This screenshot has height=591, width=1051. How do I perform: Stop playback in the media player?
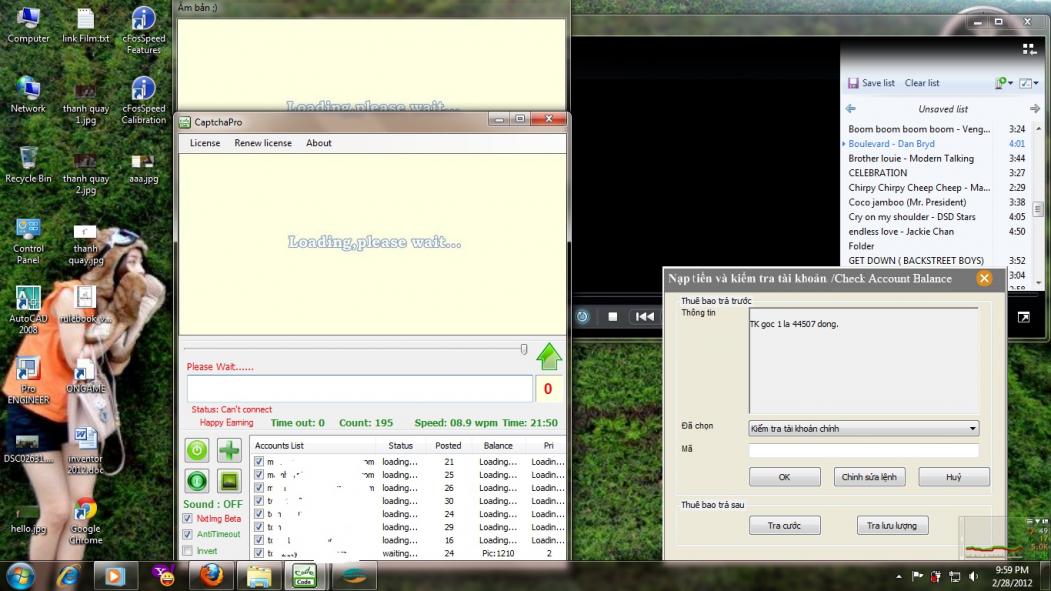tap(613, 316)
